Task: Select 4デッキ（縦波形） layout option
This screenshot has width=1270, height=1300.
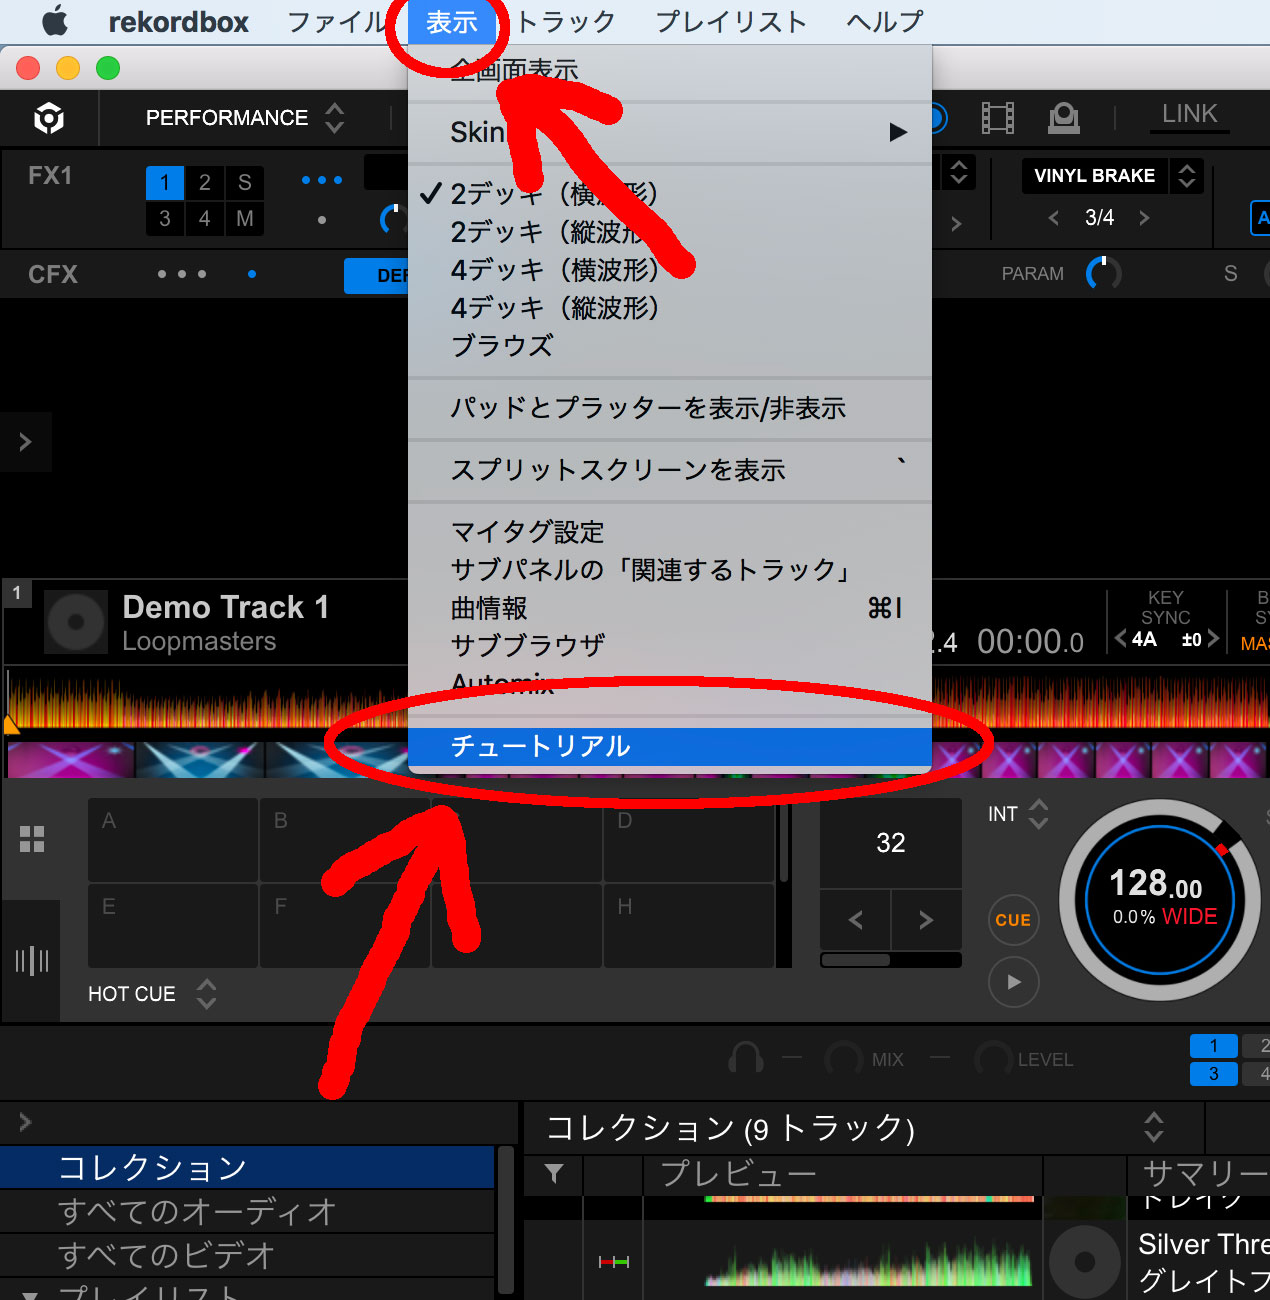Action: coord(555,308)
